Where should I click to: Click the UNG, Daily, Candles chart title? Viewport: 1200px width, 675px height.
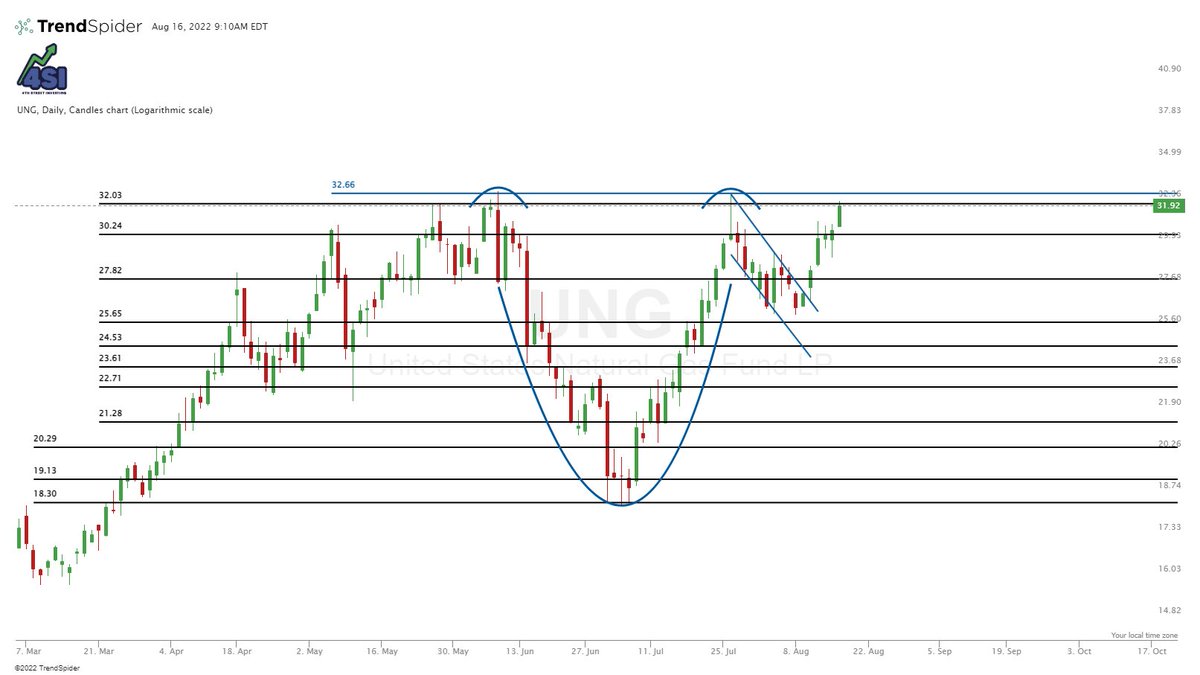pos(115,110)
